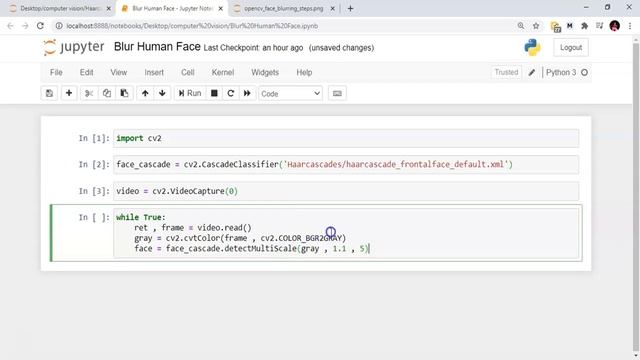
Task: Open the Widgets menu
Action: (x=265, y=72)
